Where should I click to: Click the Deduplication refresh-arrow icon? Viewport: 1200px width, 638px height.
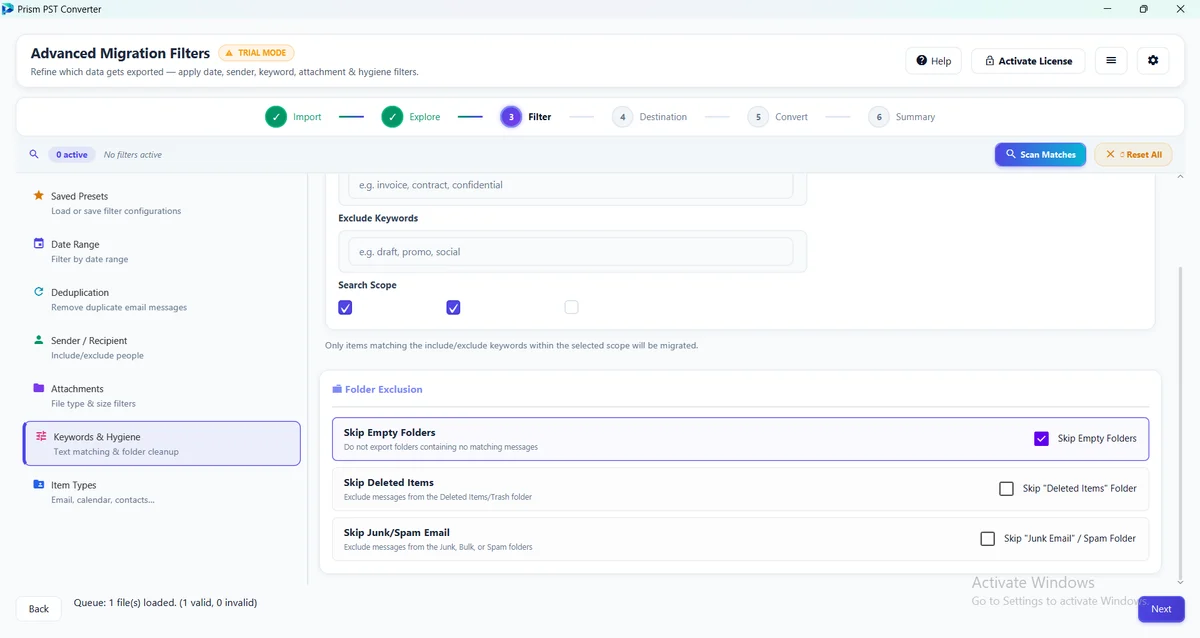pyautogui.click(x=39, y=292)
